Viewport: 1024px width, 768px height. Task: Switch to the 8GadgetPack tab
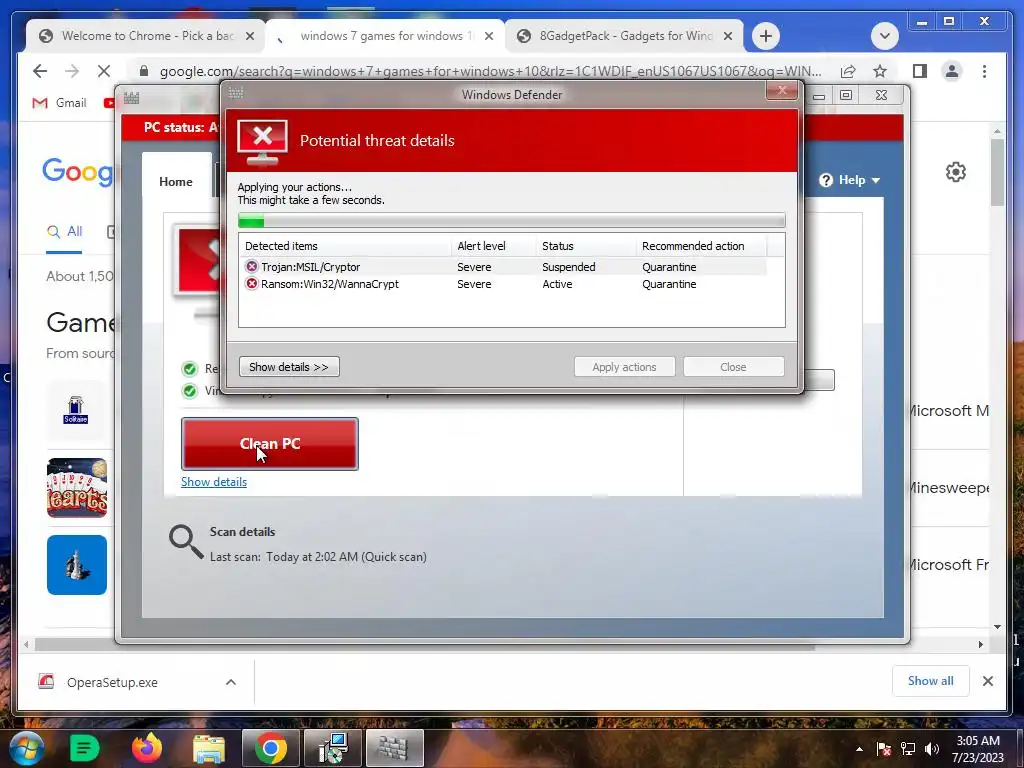624,36
